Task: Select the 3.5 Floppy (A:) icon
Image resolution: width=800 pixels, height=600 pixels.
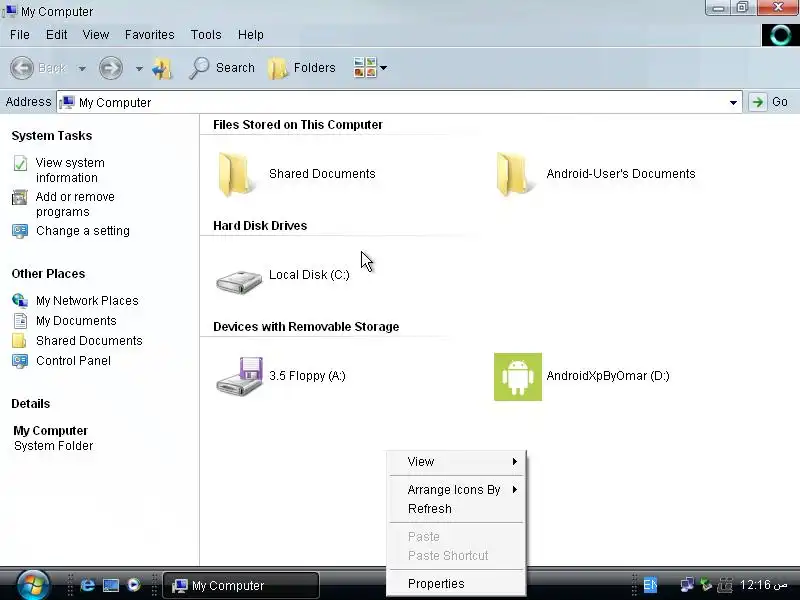Action: [x=239, y=377]
